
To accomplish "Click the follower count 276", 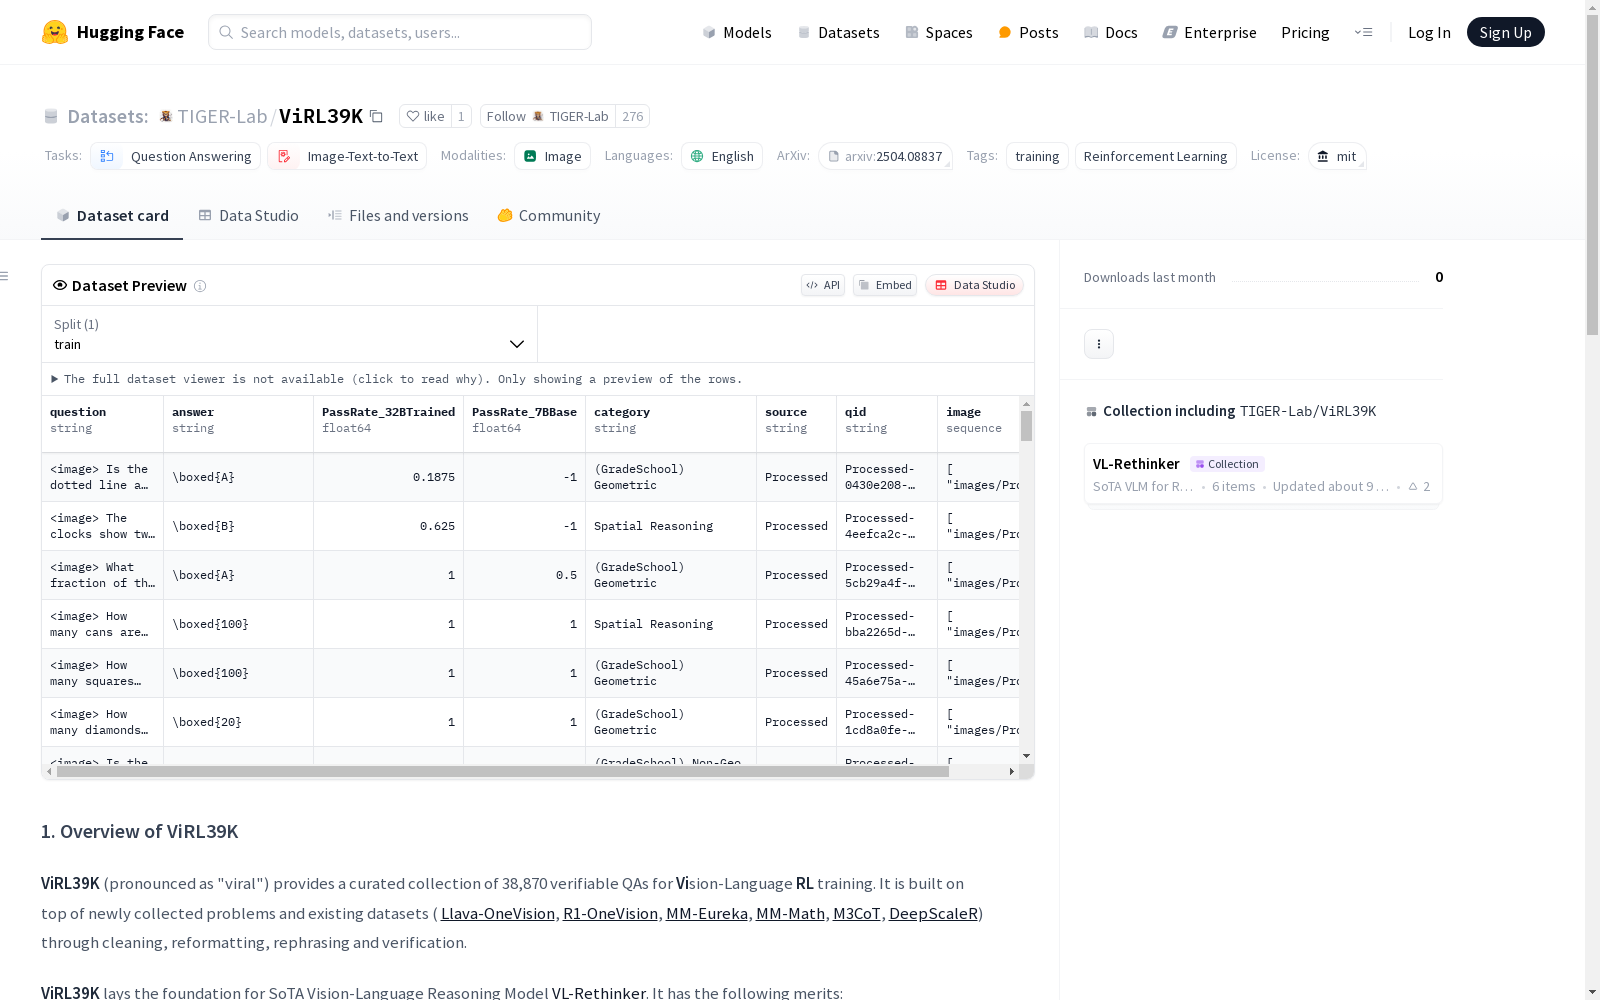I will tap(632, 116).
